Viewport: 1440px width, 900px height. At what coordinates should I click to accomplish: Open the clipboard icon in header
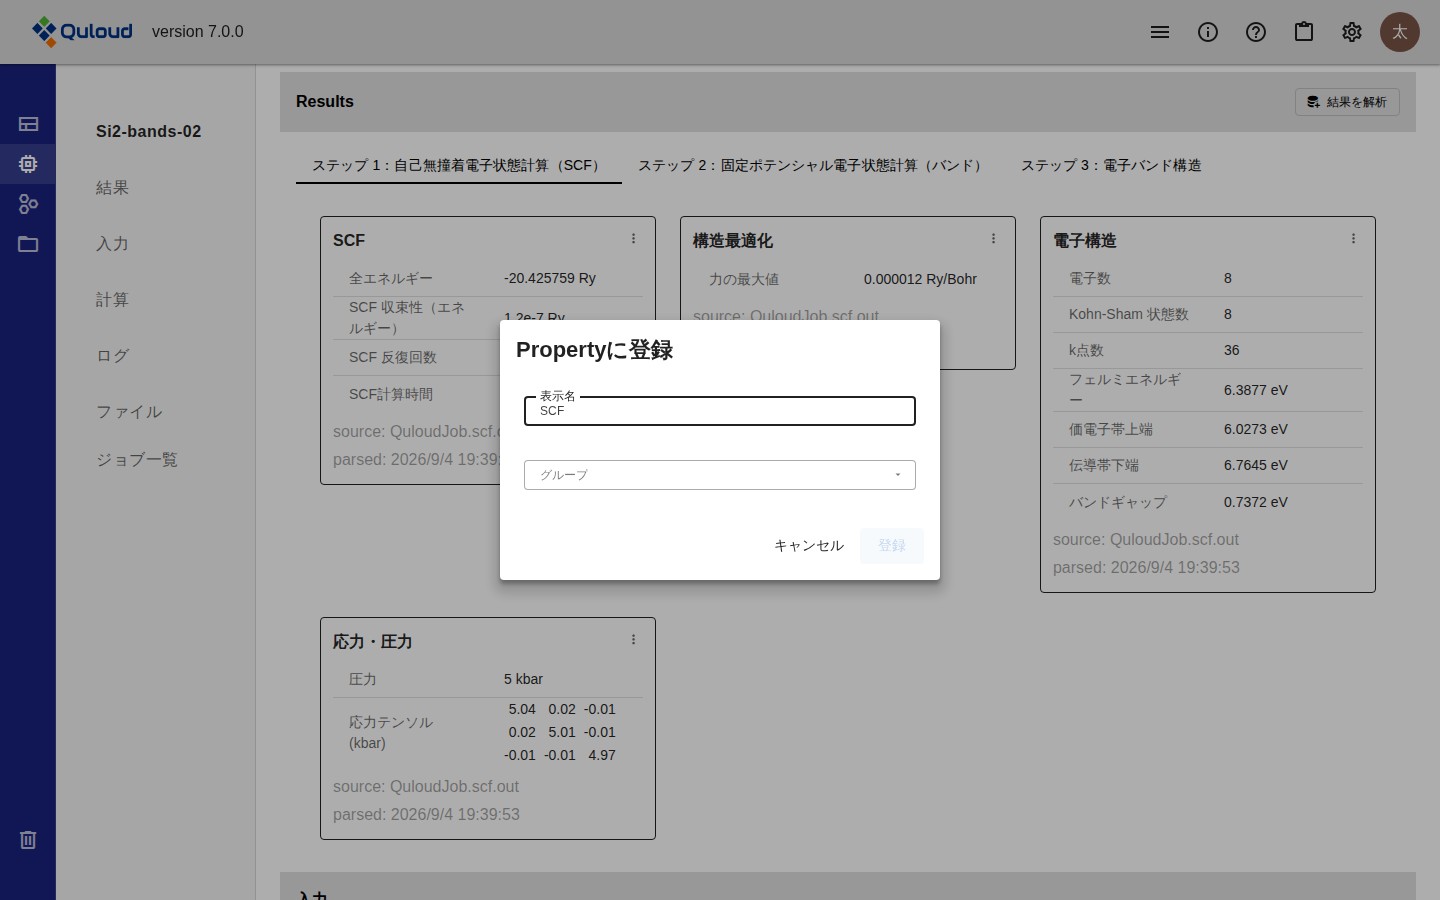point(1304,32)
